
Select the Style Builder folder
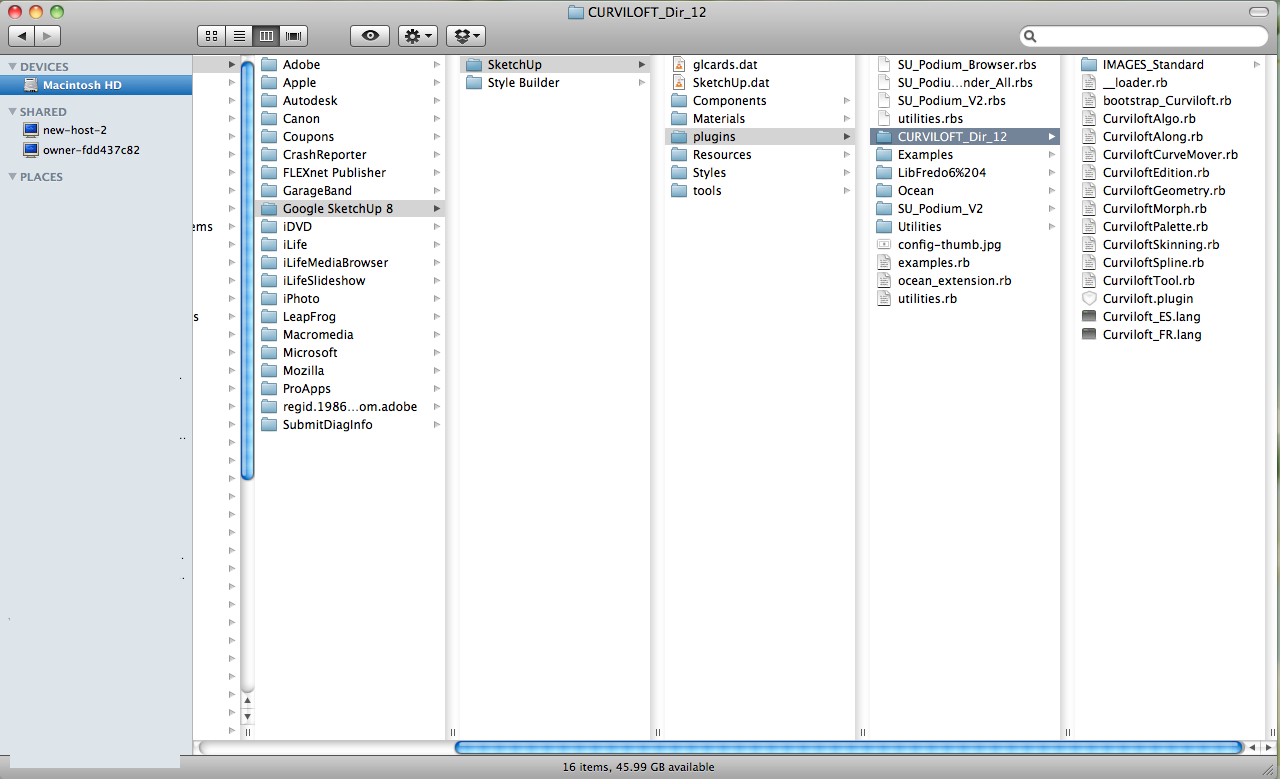point(523,83)
